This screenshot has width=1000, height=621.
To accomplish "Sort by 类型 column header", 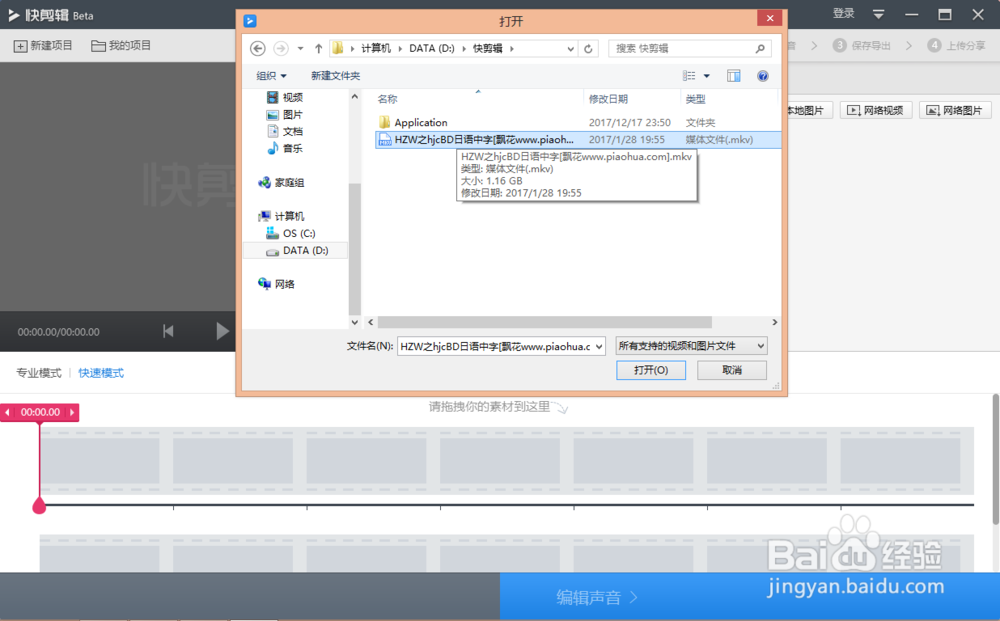I will click(x=696, y=99).
